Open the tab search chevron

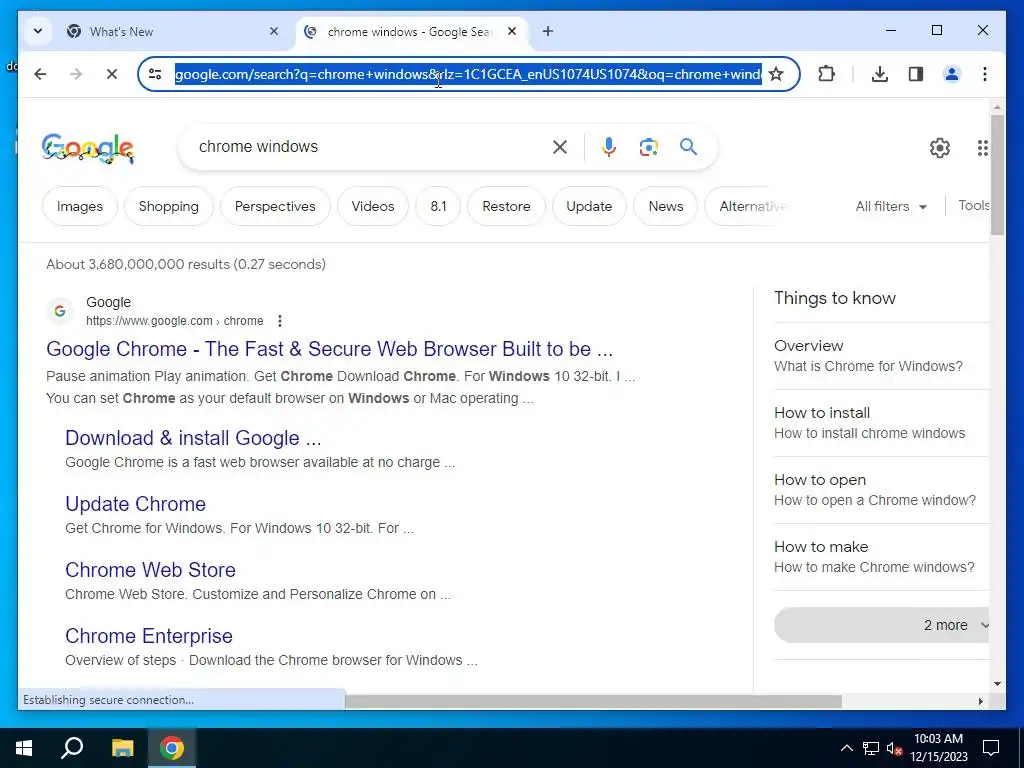pyautogui.click(x=38, y=31)
